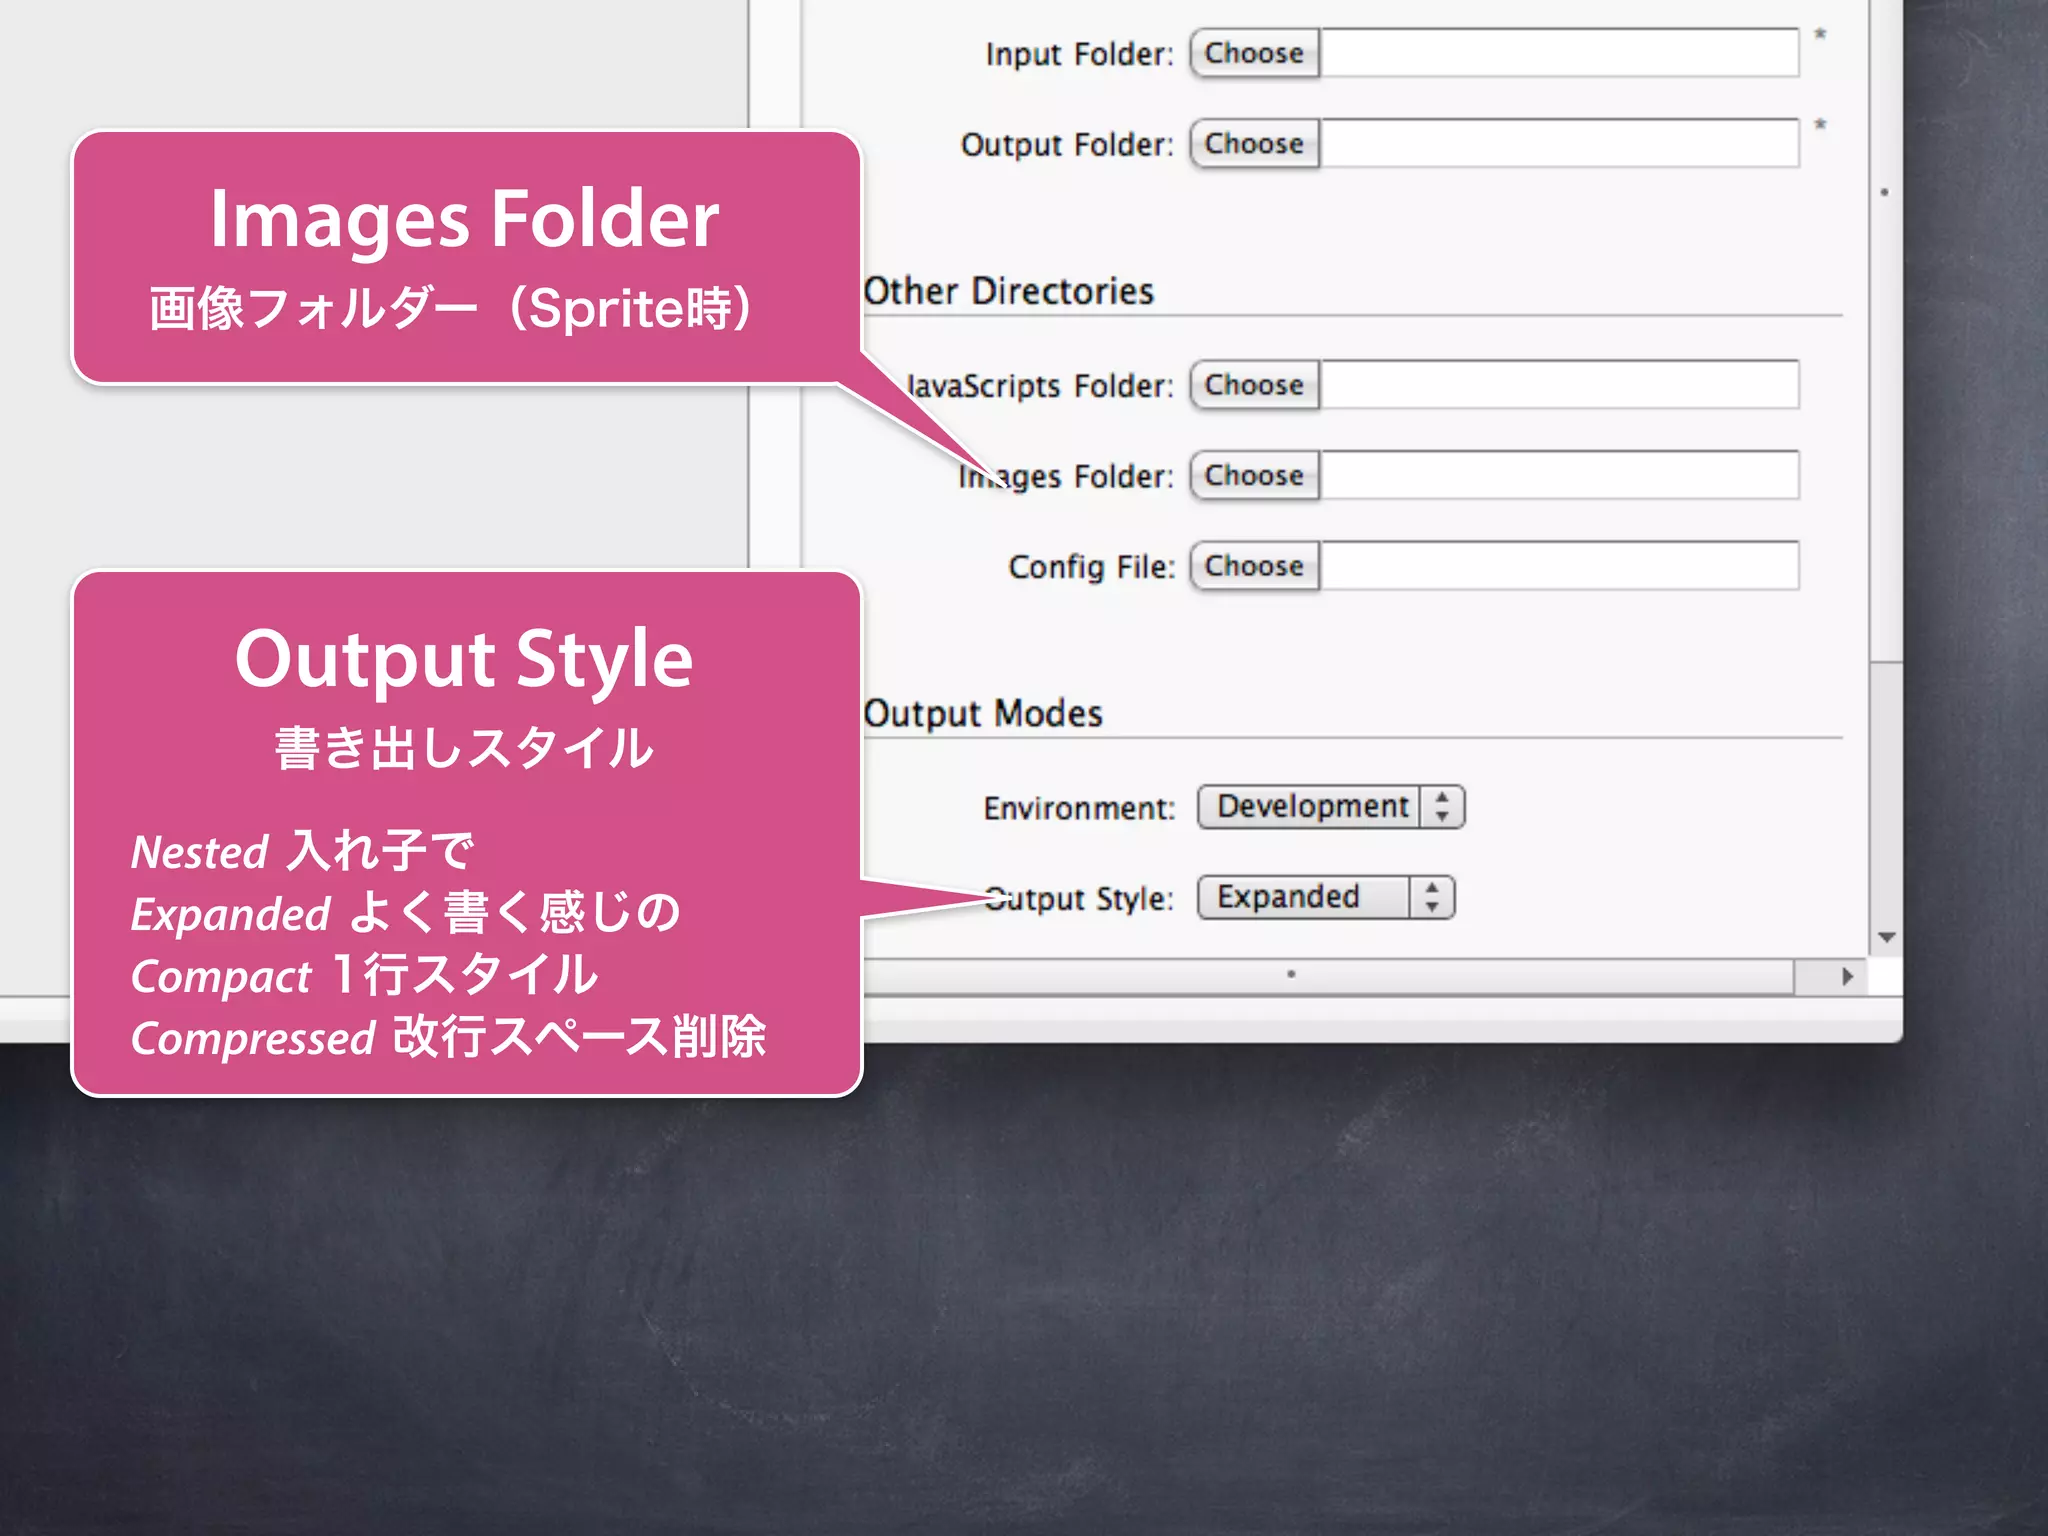Screen dimensions: 2048x1536
Task: Click Choose button for Images Folder
Action: pyautogui.click(x=1254, y=476)
